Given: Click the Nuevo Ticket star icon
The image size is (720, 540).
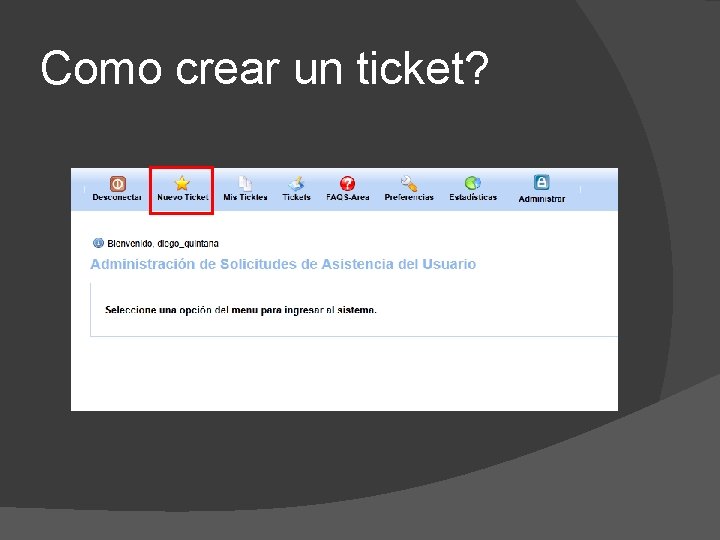Looking at the screenshot, I should coord(182,183).
